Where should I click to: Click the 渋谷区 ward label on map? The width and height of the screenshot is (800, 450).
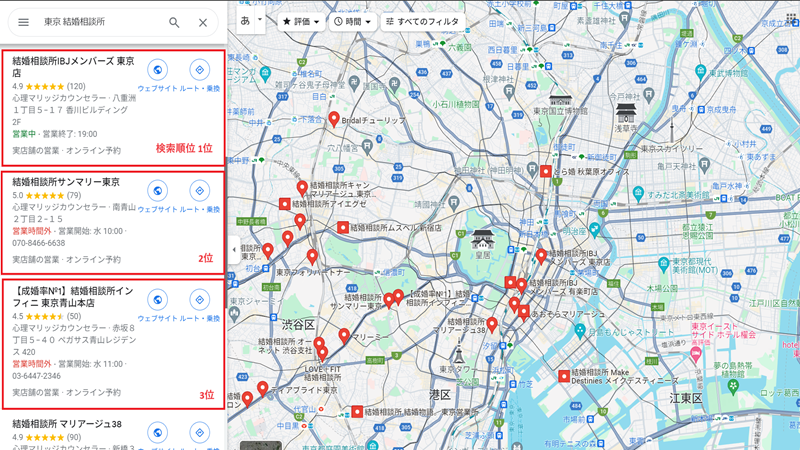pyautogui.click(x=298, y=325)
